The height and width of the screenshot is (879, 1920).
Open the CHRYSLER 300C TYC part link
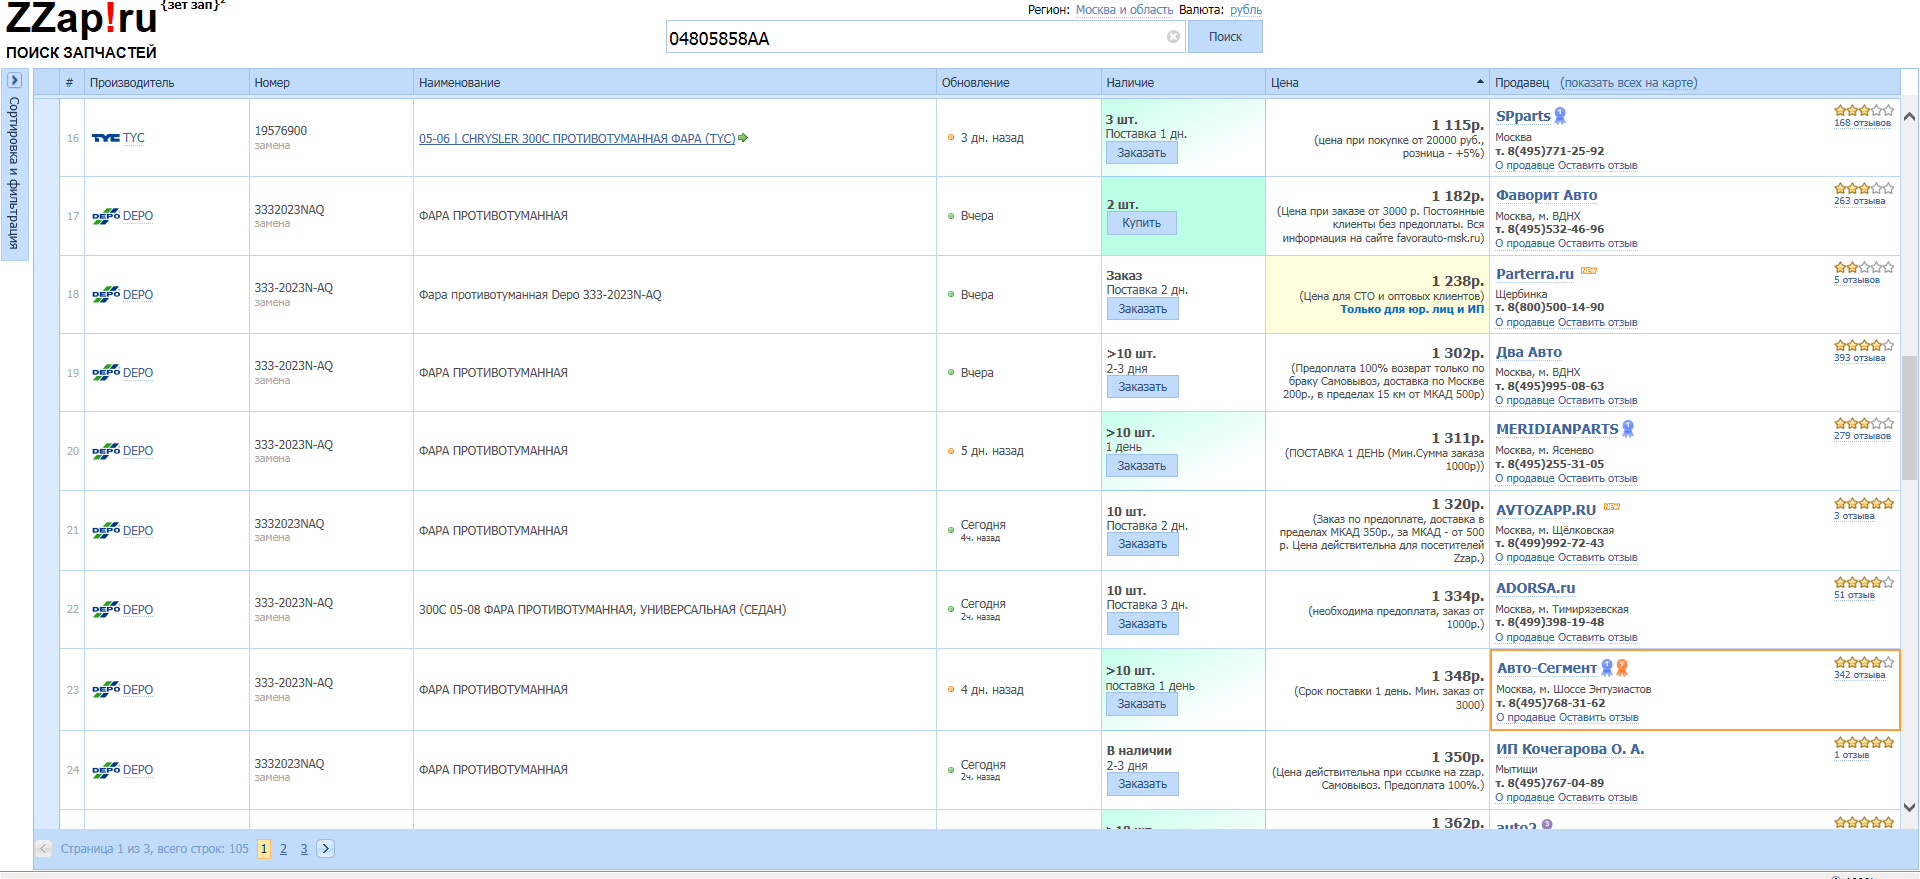tap(577, 139)
